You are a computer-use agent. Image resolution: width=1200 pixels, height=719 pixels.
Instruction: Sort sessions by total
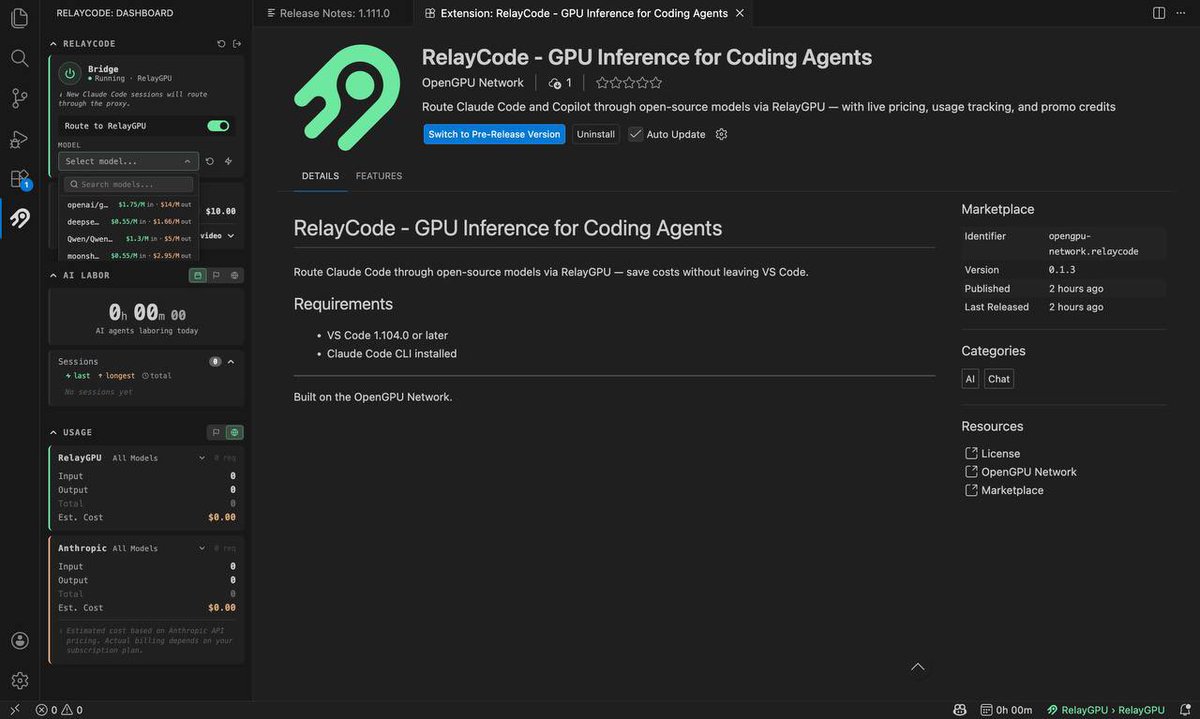coord(157,376)
